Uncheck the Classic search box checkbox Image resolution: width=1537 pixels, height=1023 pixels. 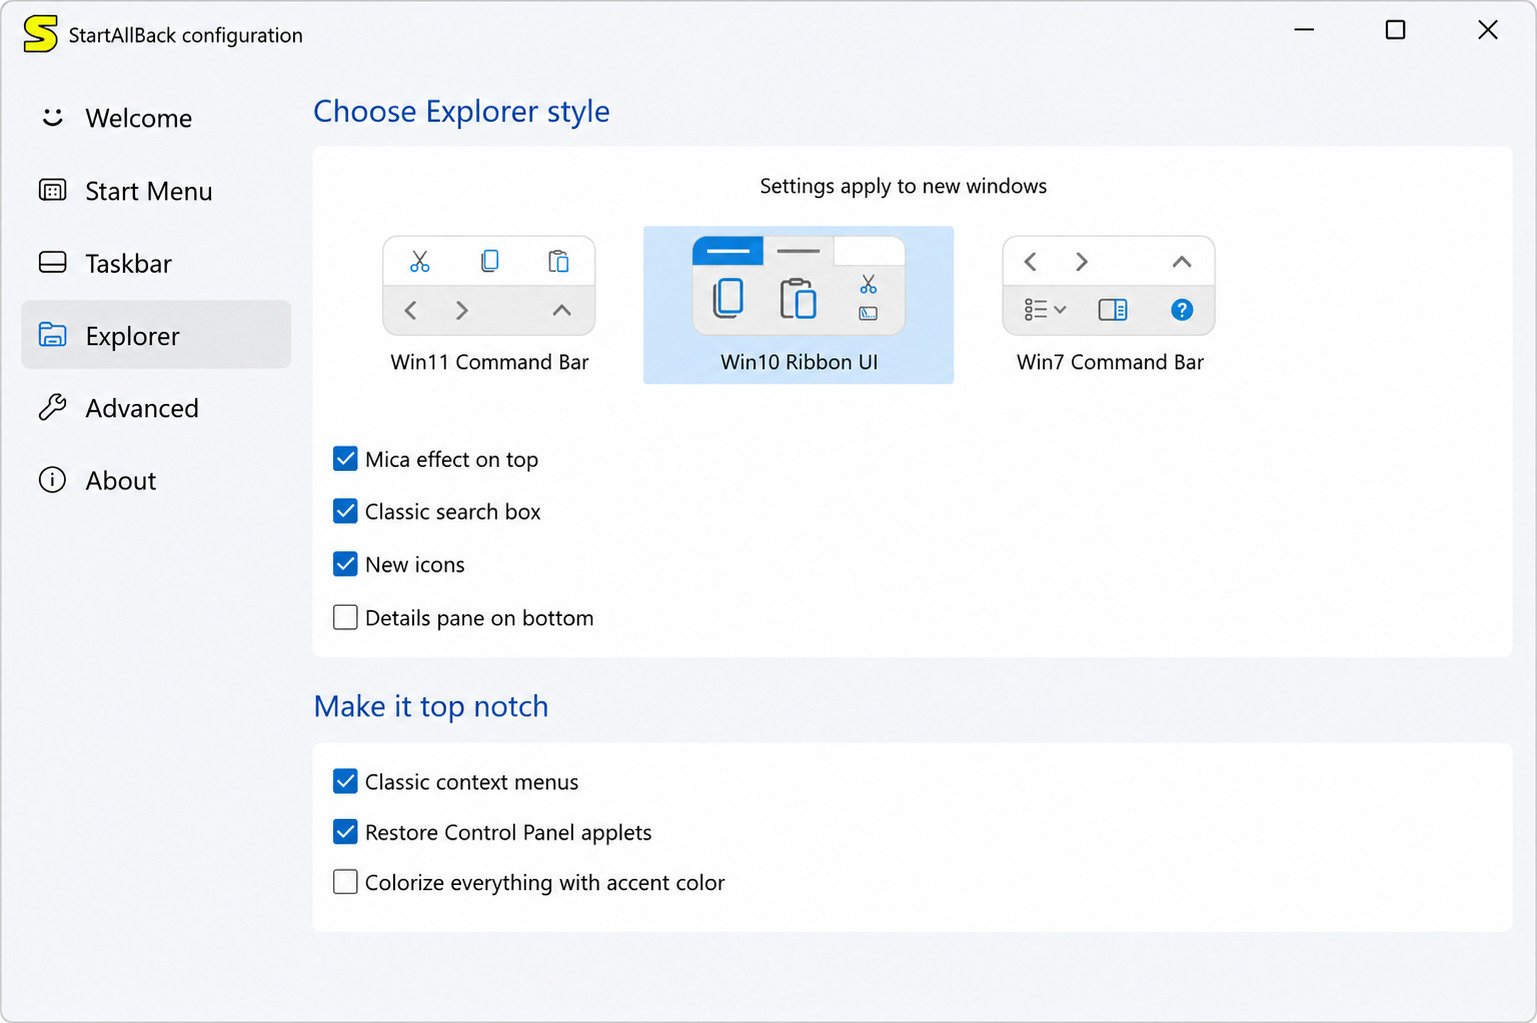[345, 511]
